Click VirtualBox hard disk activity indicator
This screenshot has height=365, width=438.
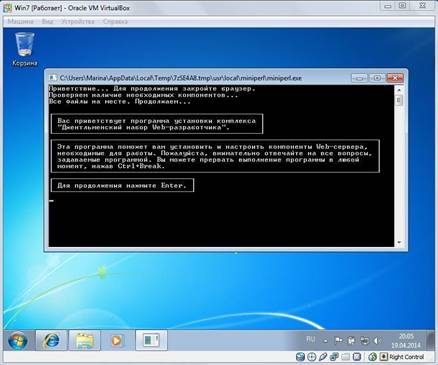(x=300, y=357)
